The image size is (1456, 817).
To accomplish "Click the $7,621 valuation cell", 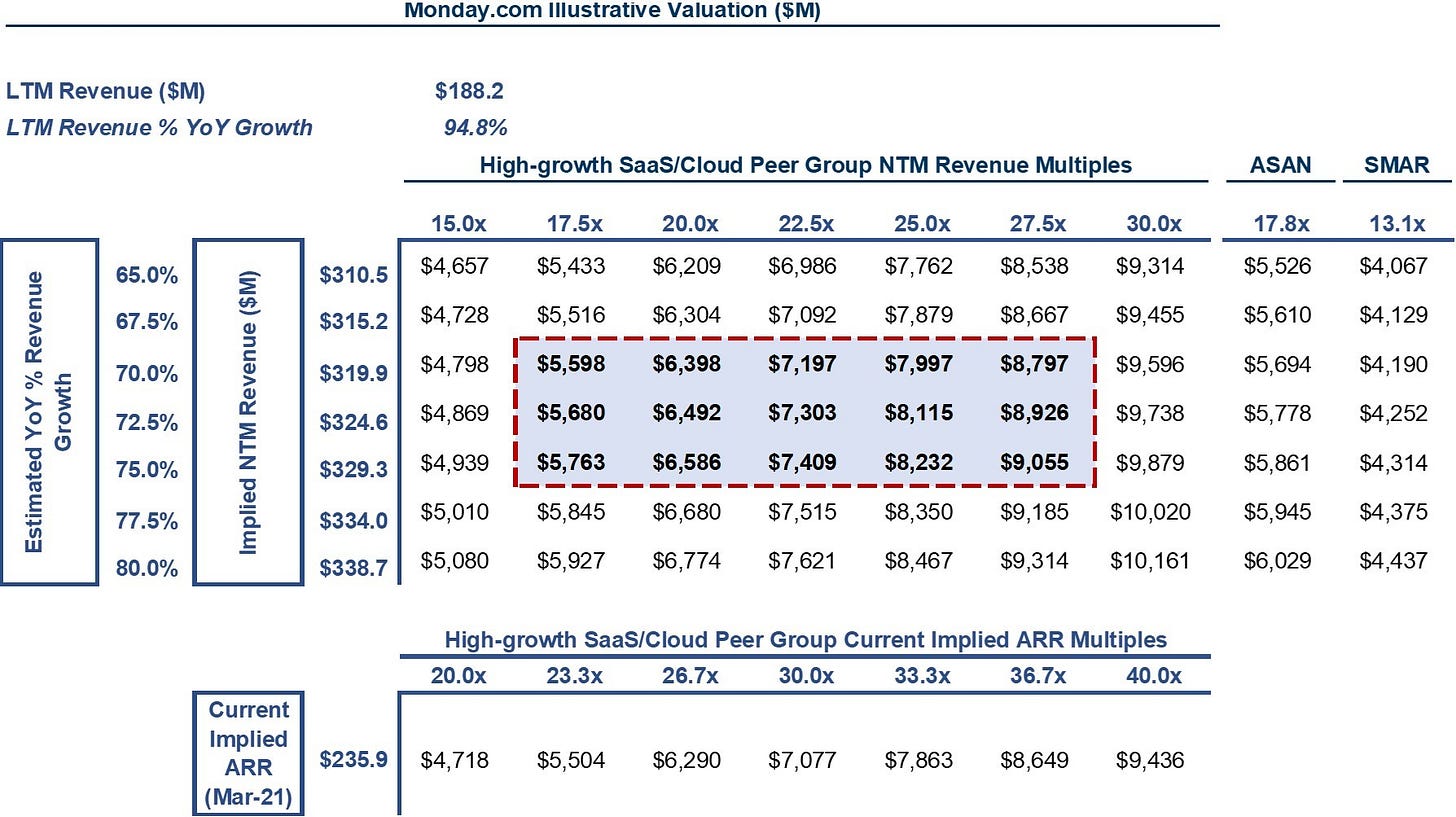I will 802,560.
